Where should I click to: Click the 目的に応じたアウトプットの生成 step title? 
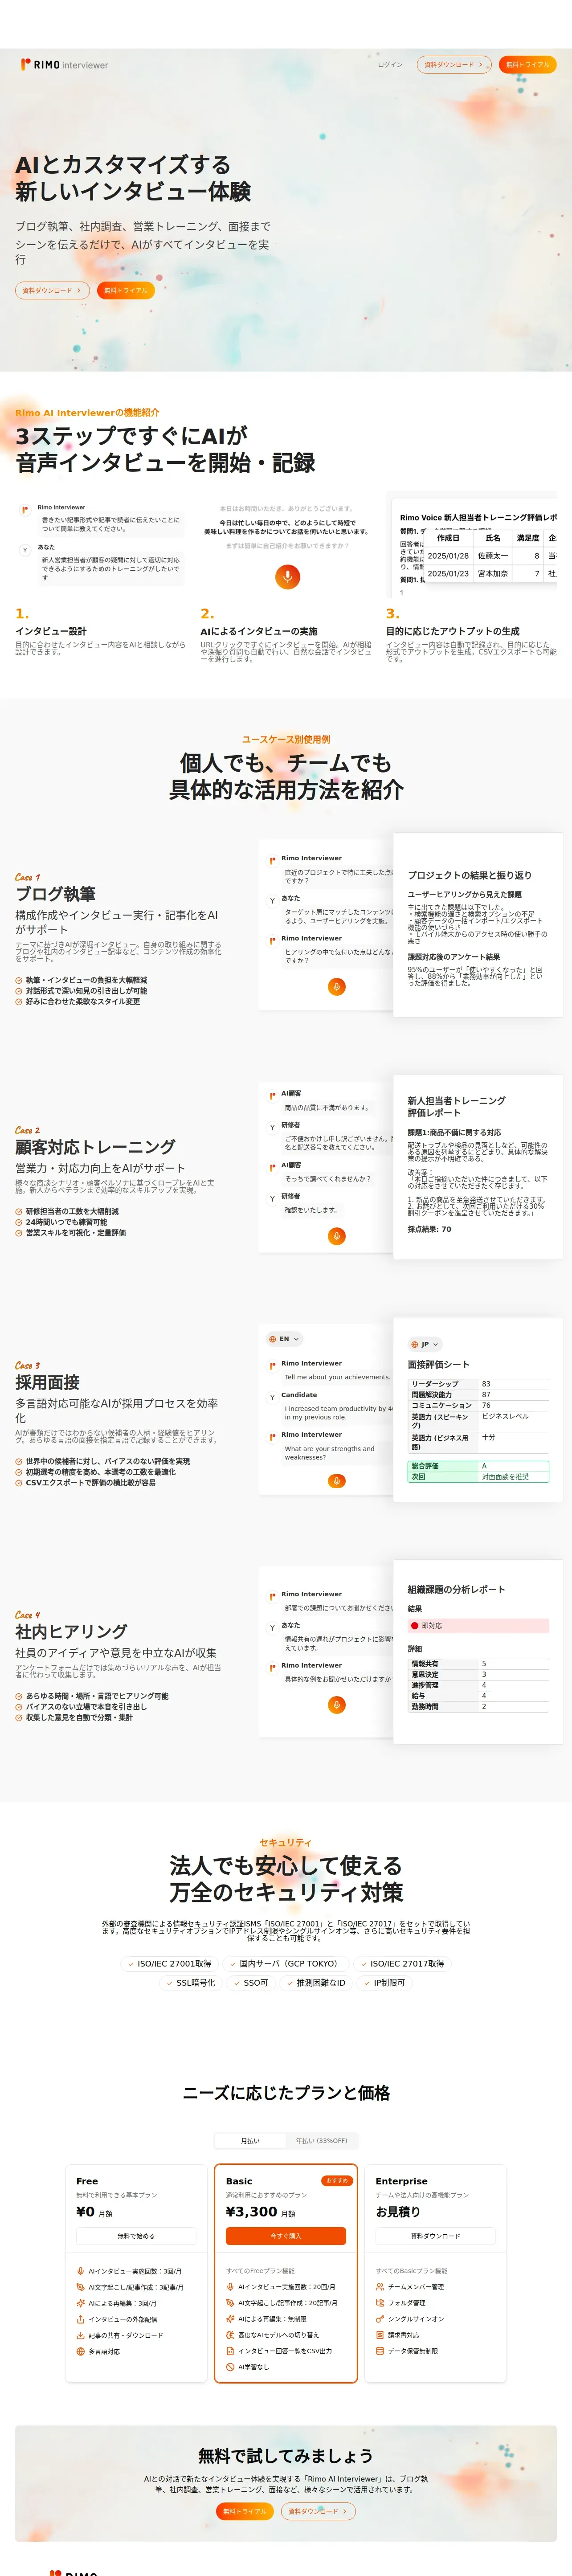(x=453, y=631)
